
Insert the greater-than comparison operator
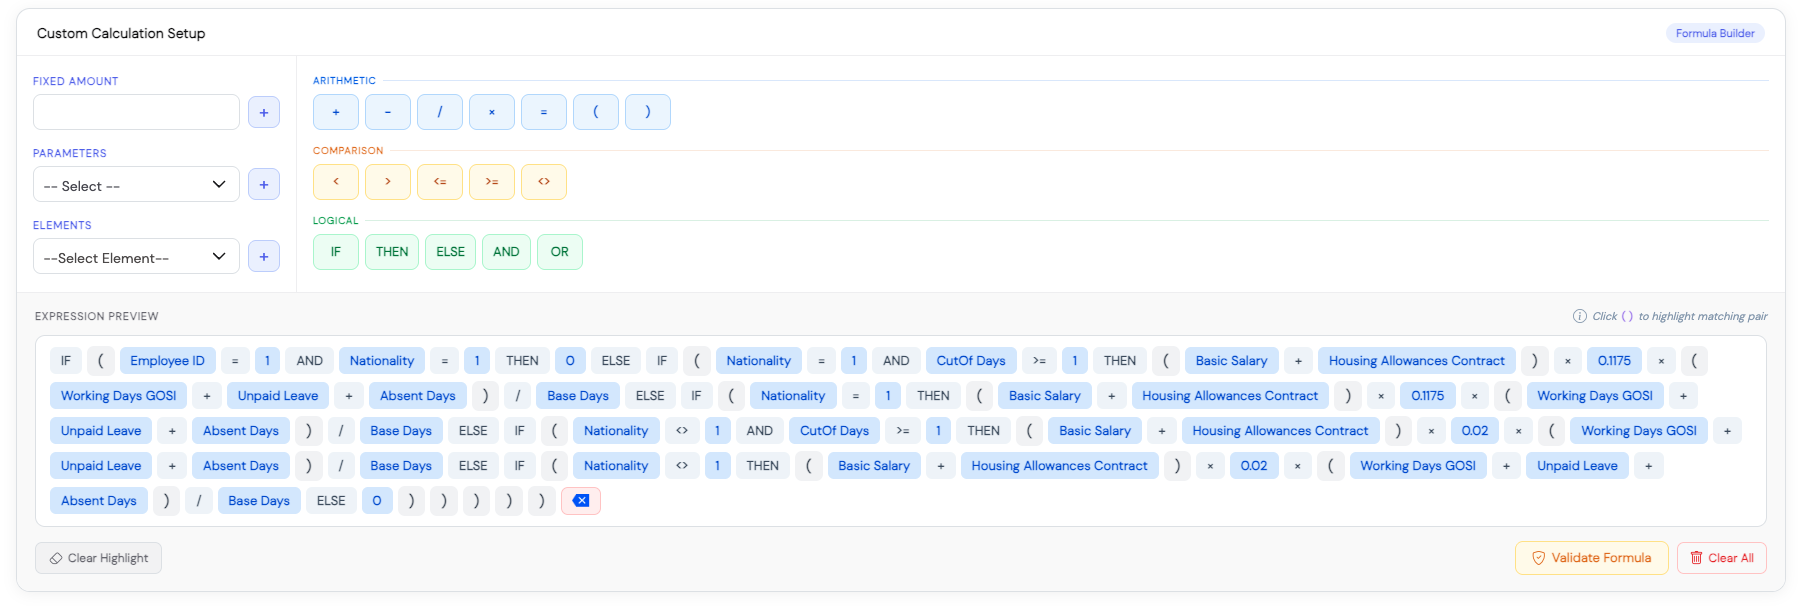click(x=388, y=182)
